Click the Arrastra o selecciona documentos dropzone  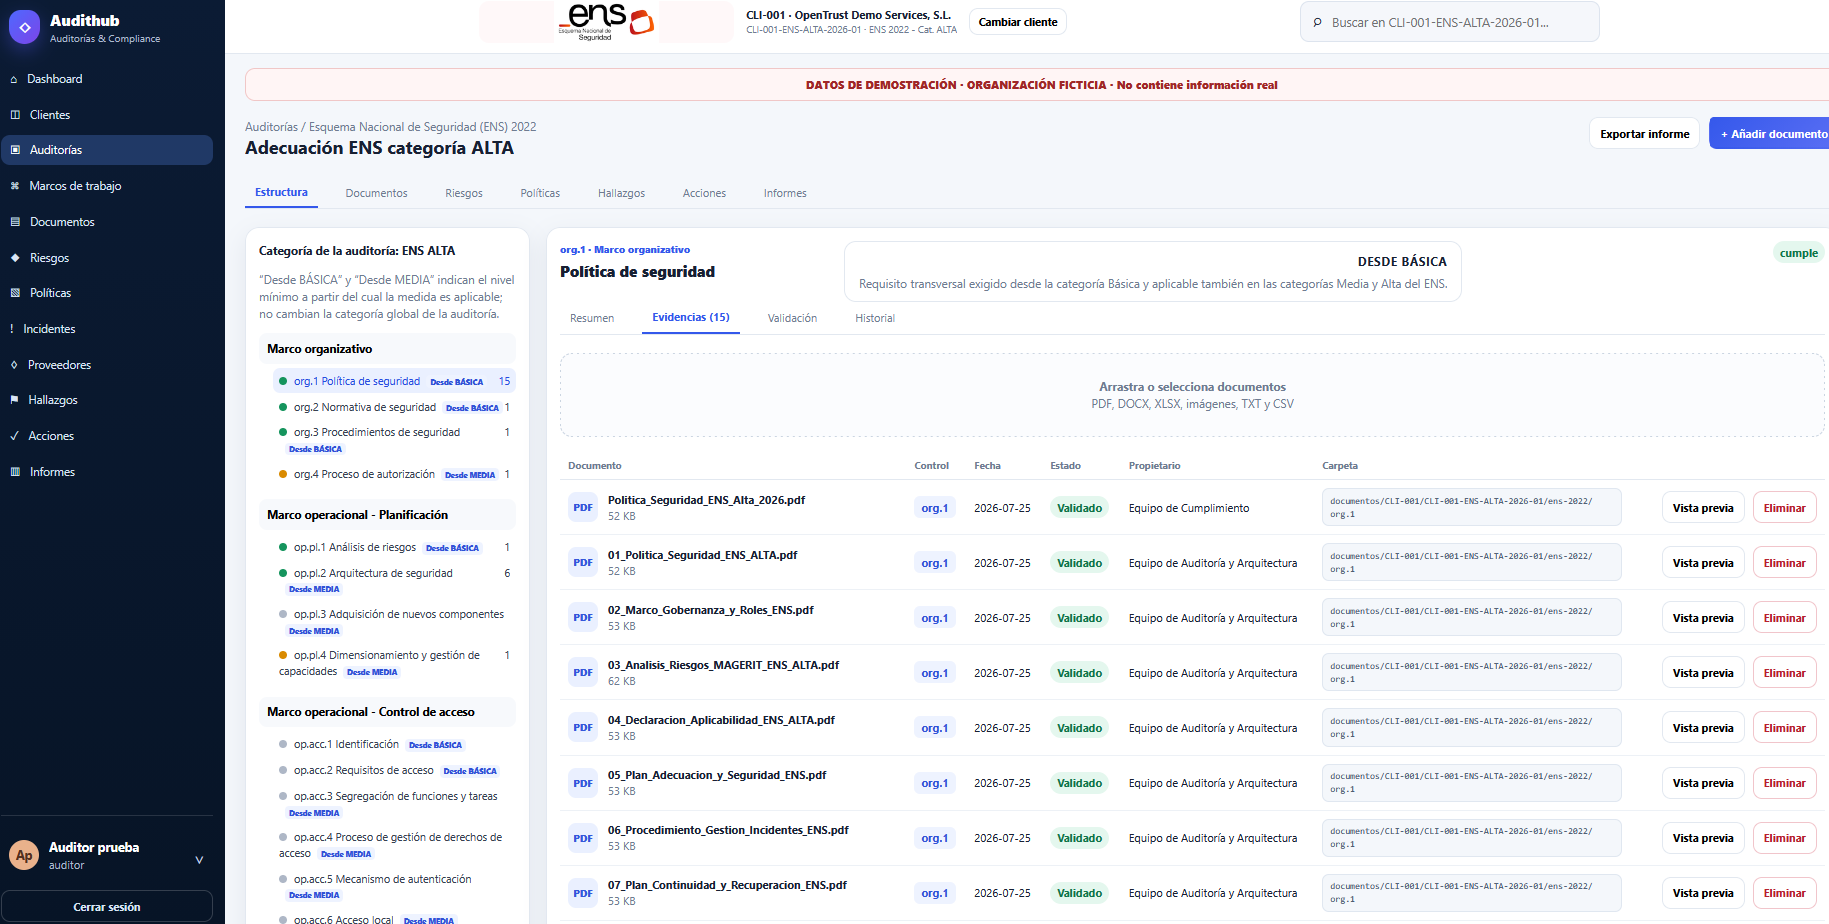(1192, 395)
